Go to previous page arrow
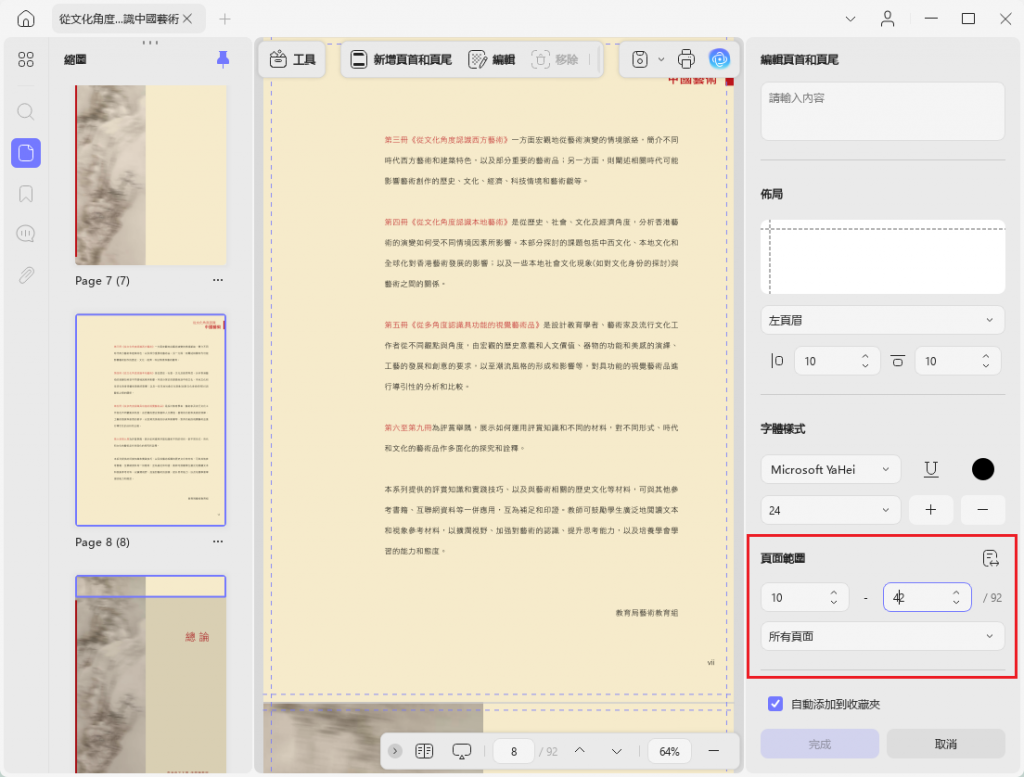The width and height of the screenshot is (1024, 777). pos(580,752)
